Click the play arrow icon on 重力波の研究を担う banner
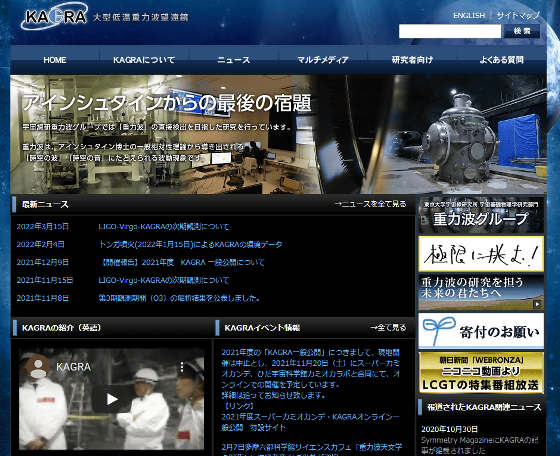This screenshot has height=456, width=560. (x=537, y=305)
